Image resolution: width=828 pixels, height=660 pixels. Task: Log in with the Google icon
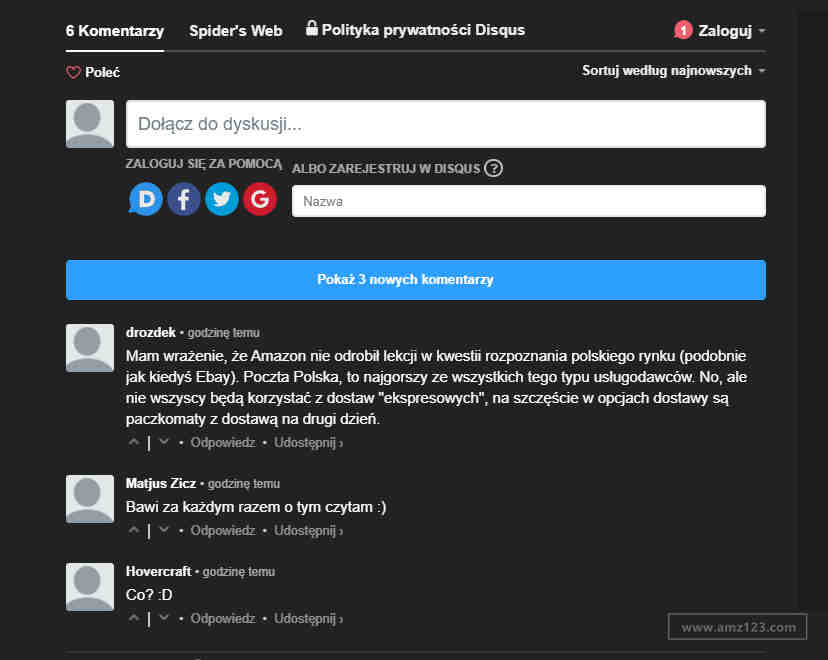click(260, 199)
